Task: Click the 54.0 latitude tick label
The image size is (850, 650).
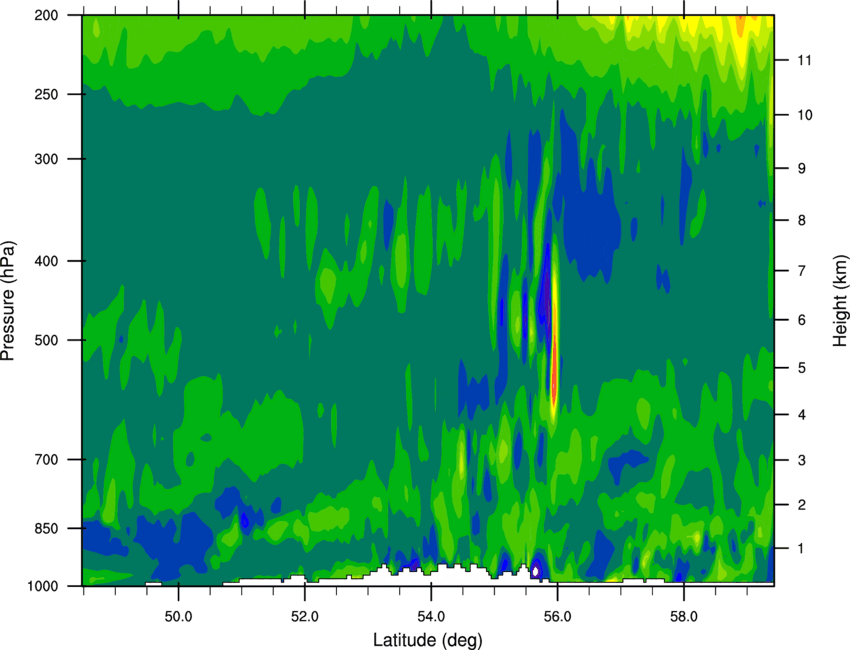Action: (431, 616)
